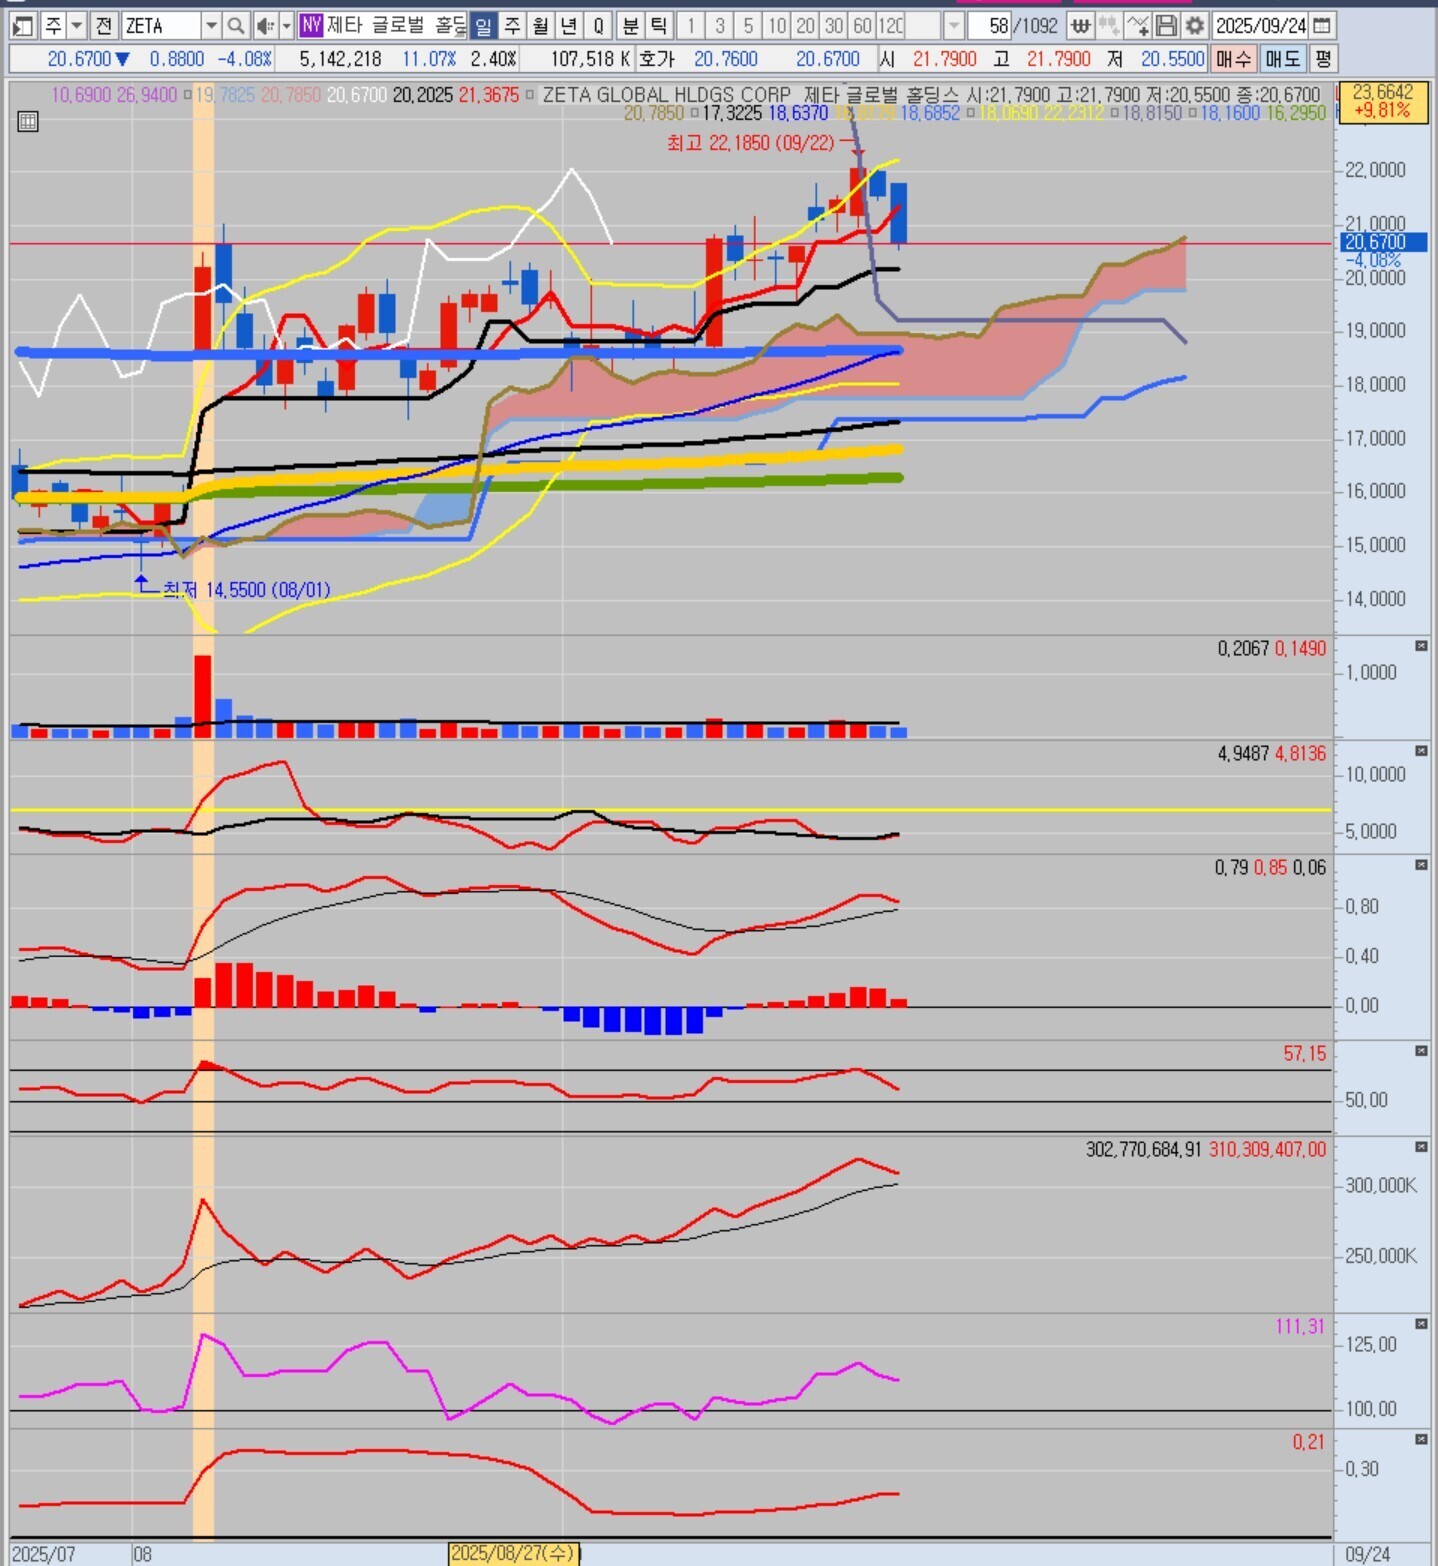Click the candle count field showing 58
Viewport: 1438px width, 1566px height.
coord(989,25)
